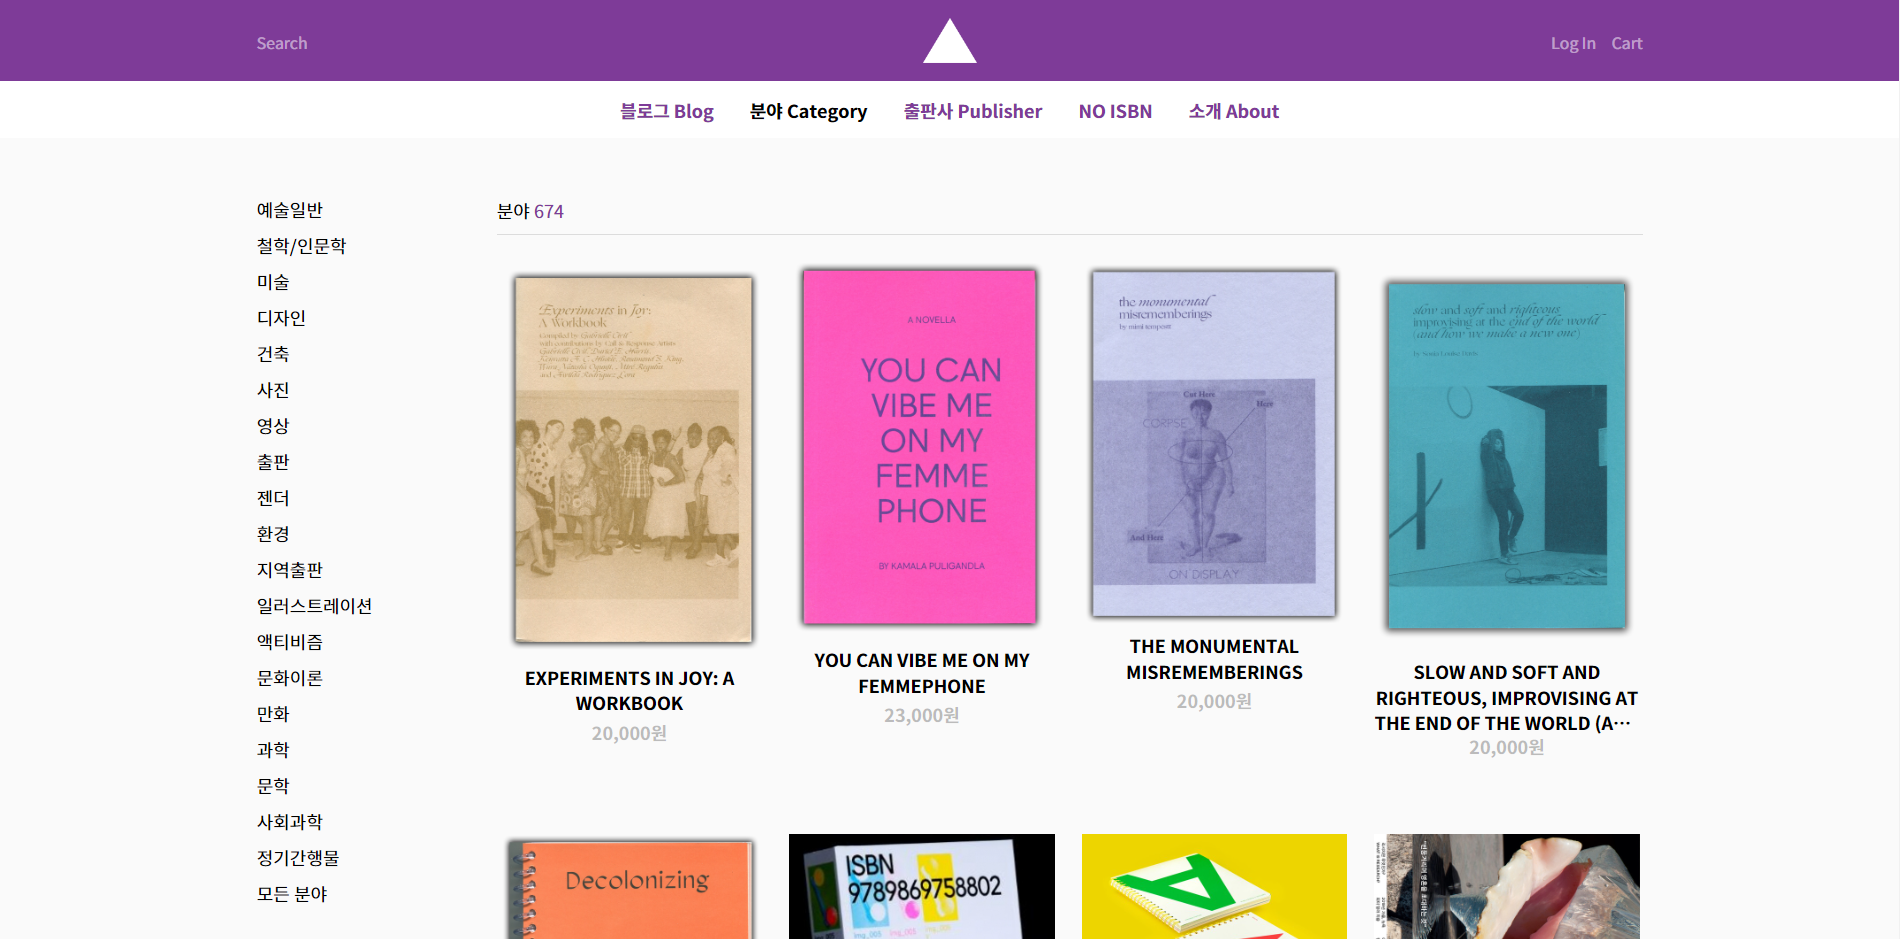Open the NO ISBN menu item

(1115, 111)
